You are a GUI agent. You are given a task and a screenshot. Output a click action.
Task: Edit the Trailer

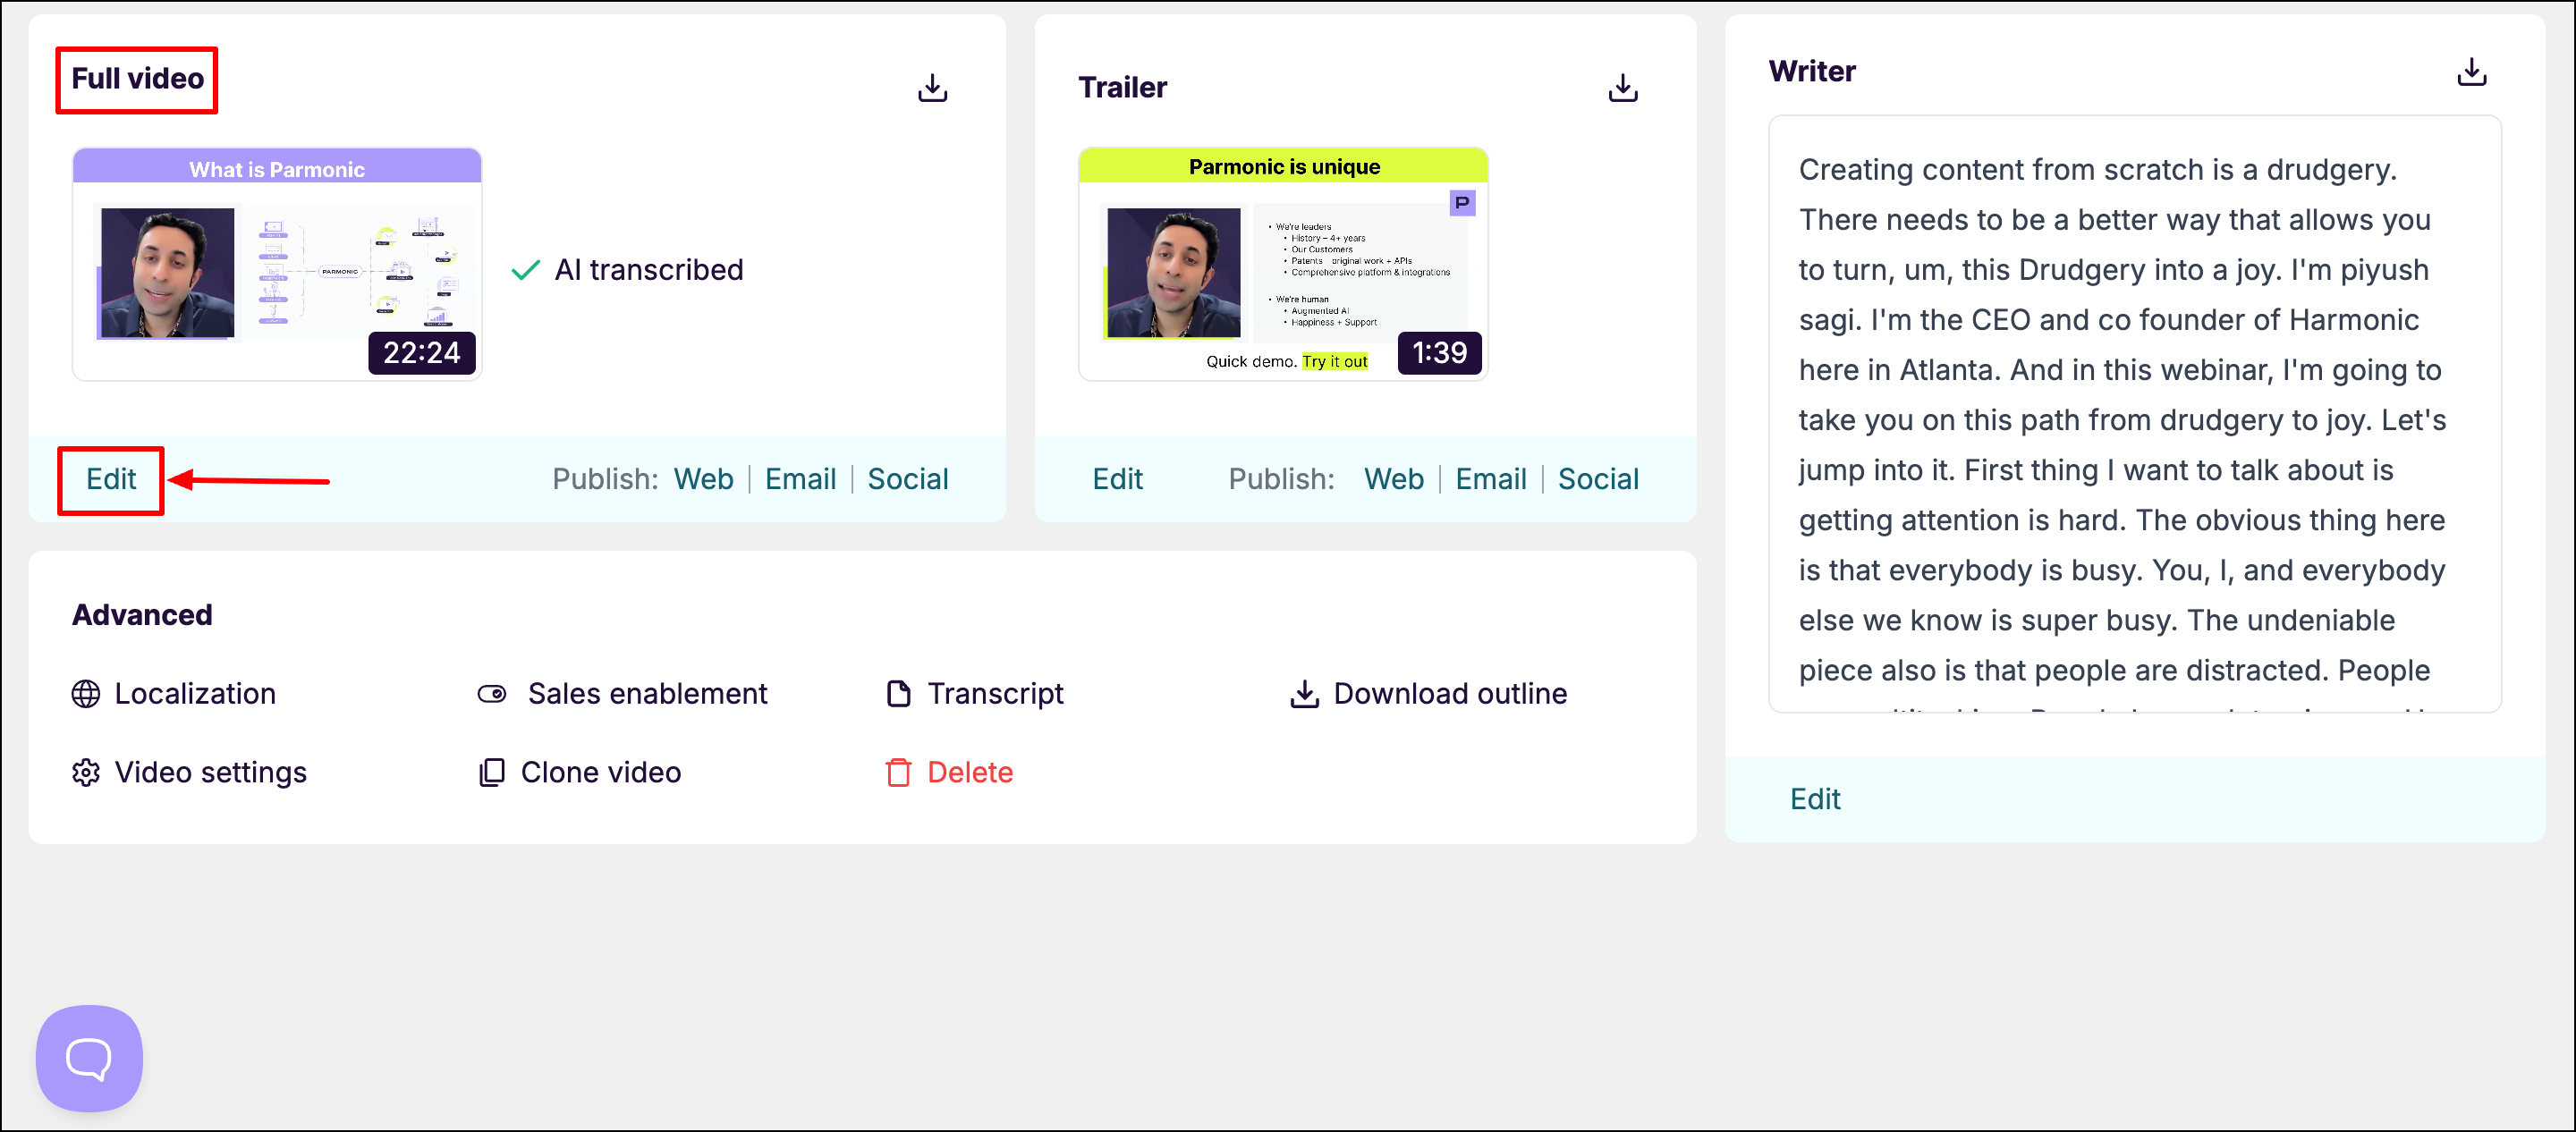point(1117,479)
